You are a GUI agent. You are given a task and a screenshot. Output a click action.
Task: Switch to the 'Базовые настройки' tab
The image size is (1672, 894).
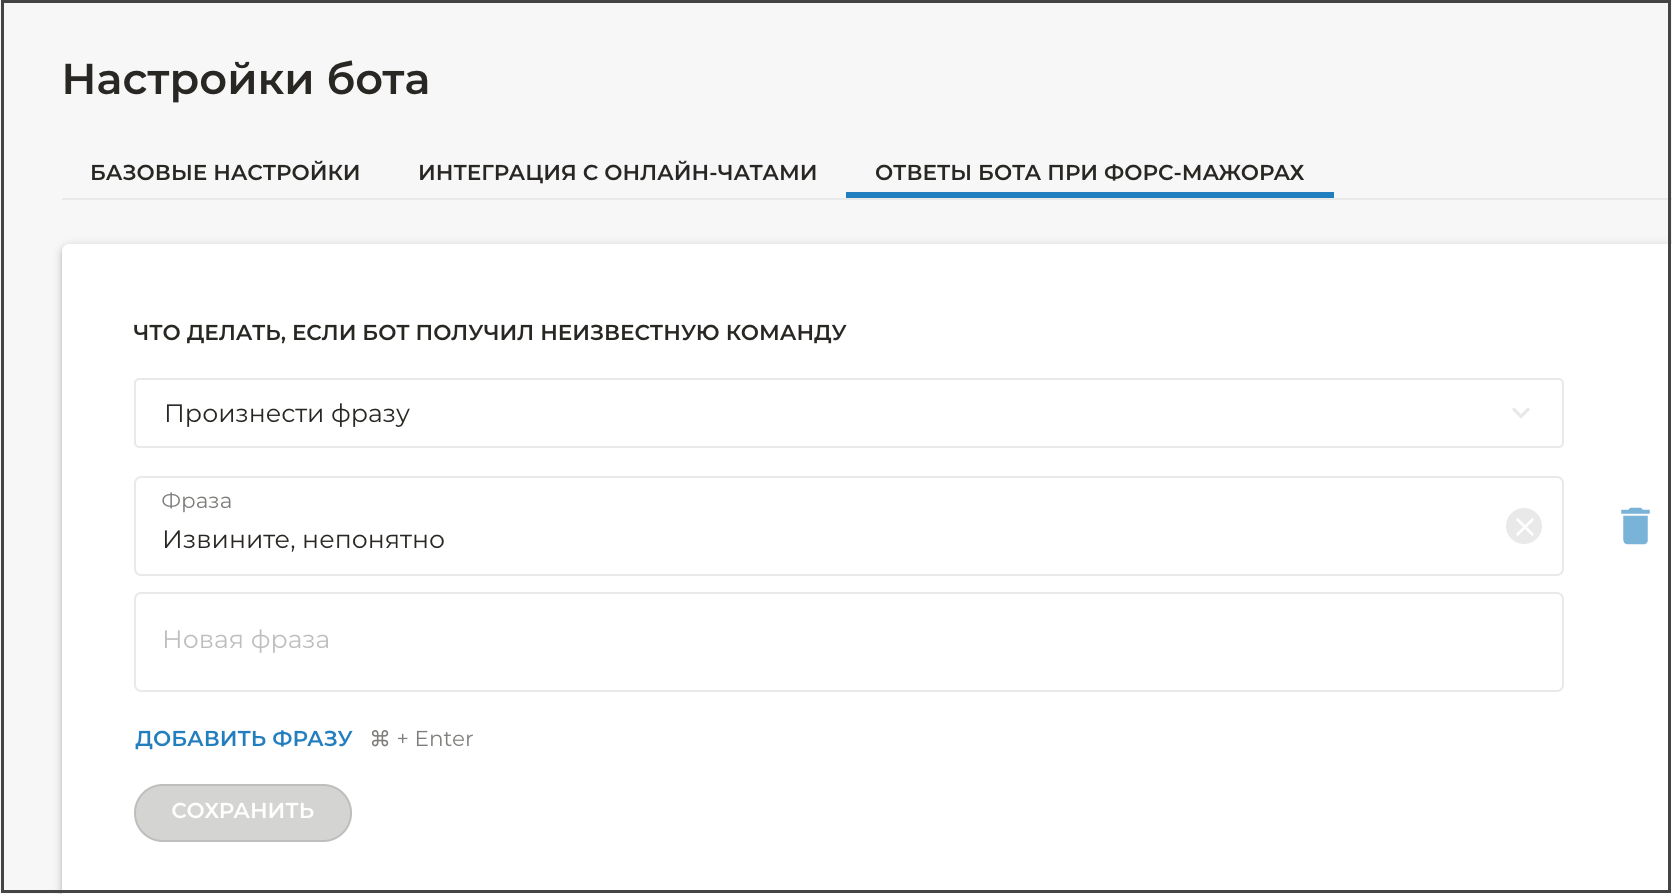(x=225, y=172)
